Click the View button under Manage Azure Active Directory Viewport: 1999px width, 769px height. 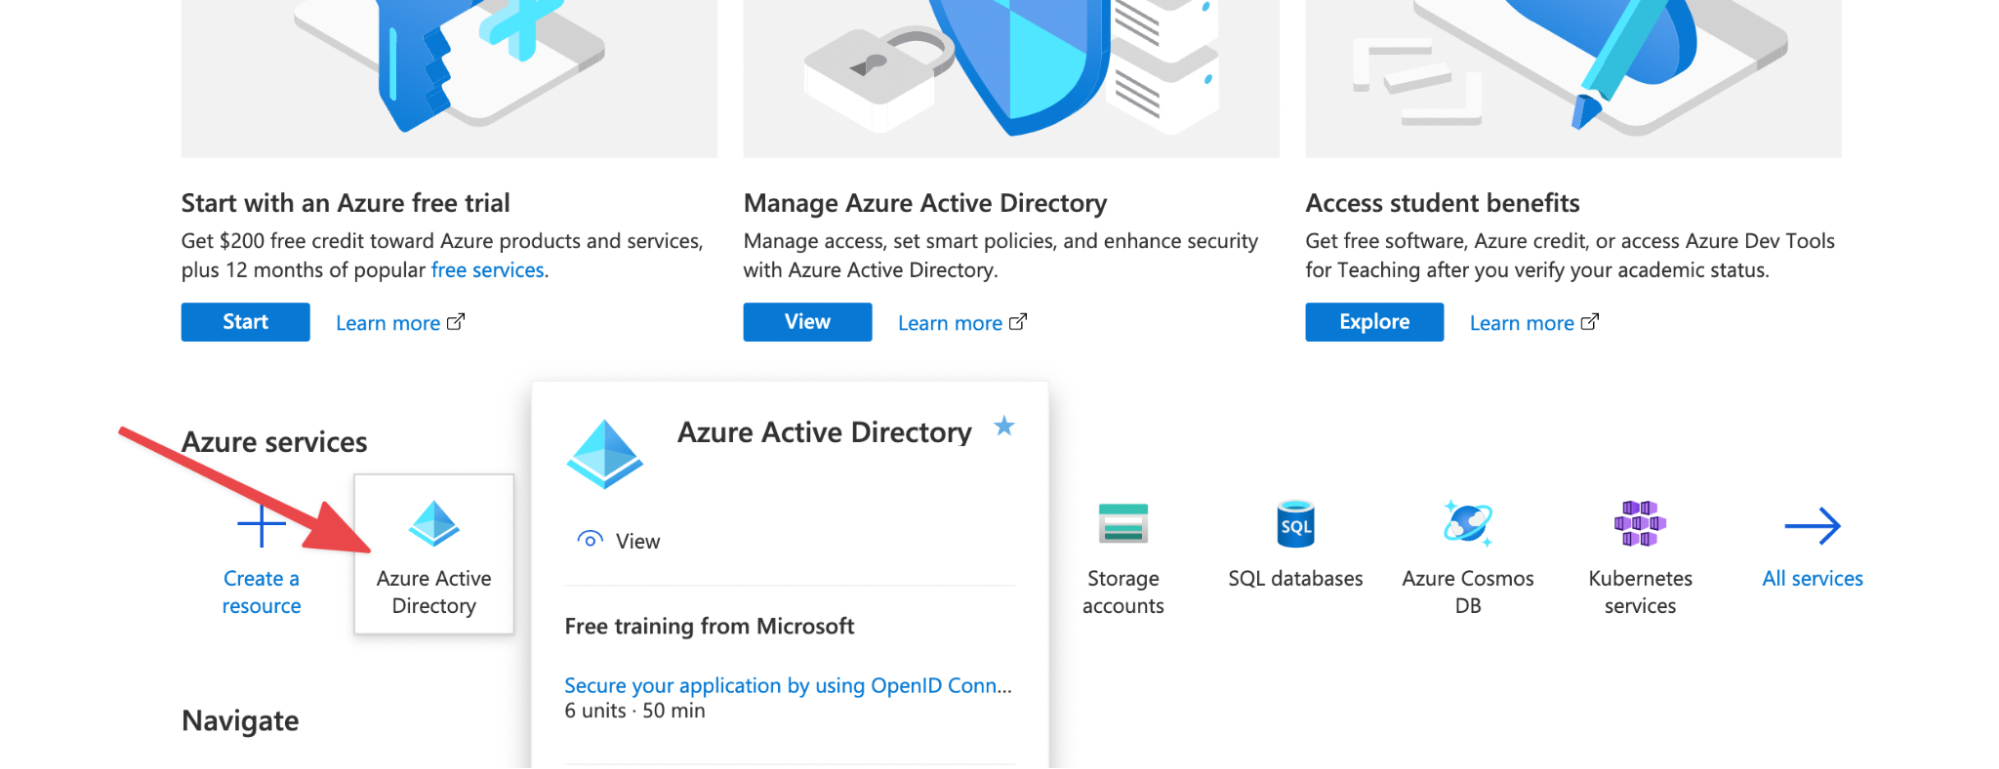coord(807,322)
